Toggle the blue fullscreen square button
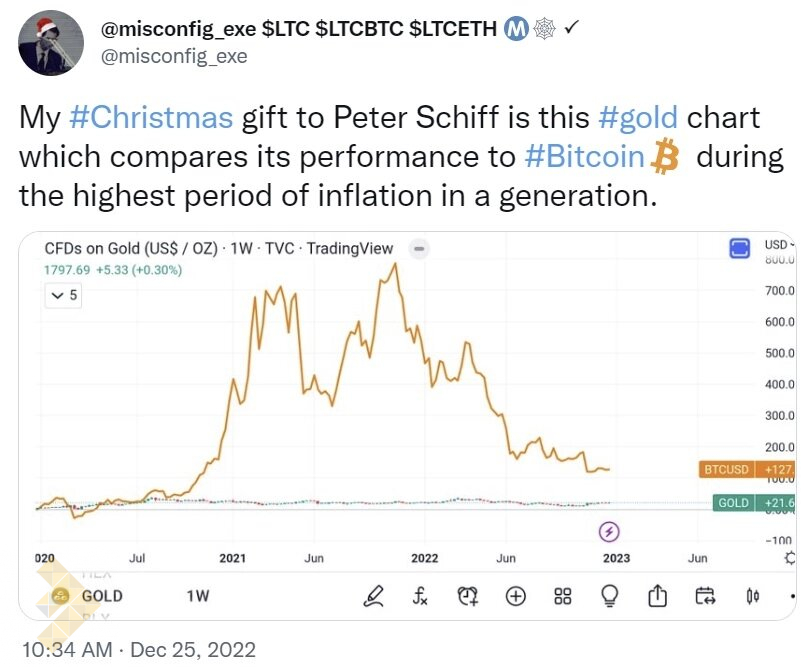The width and height of the screenshot is (812, 667). click(x=741, y=248)
